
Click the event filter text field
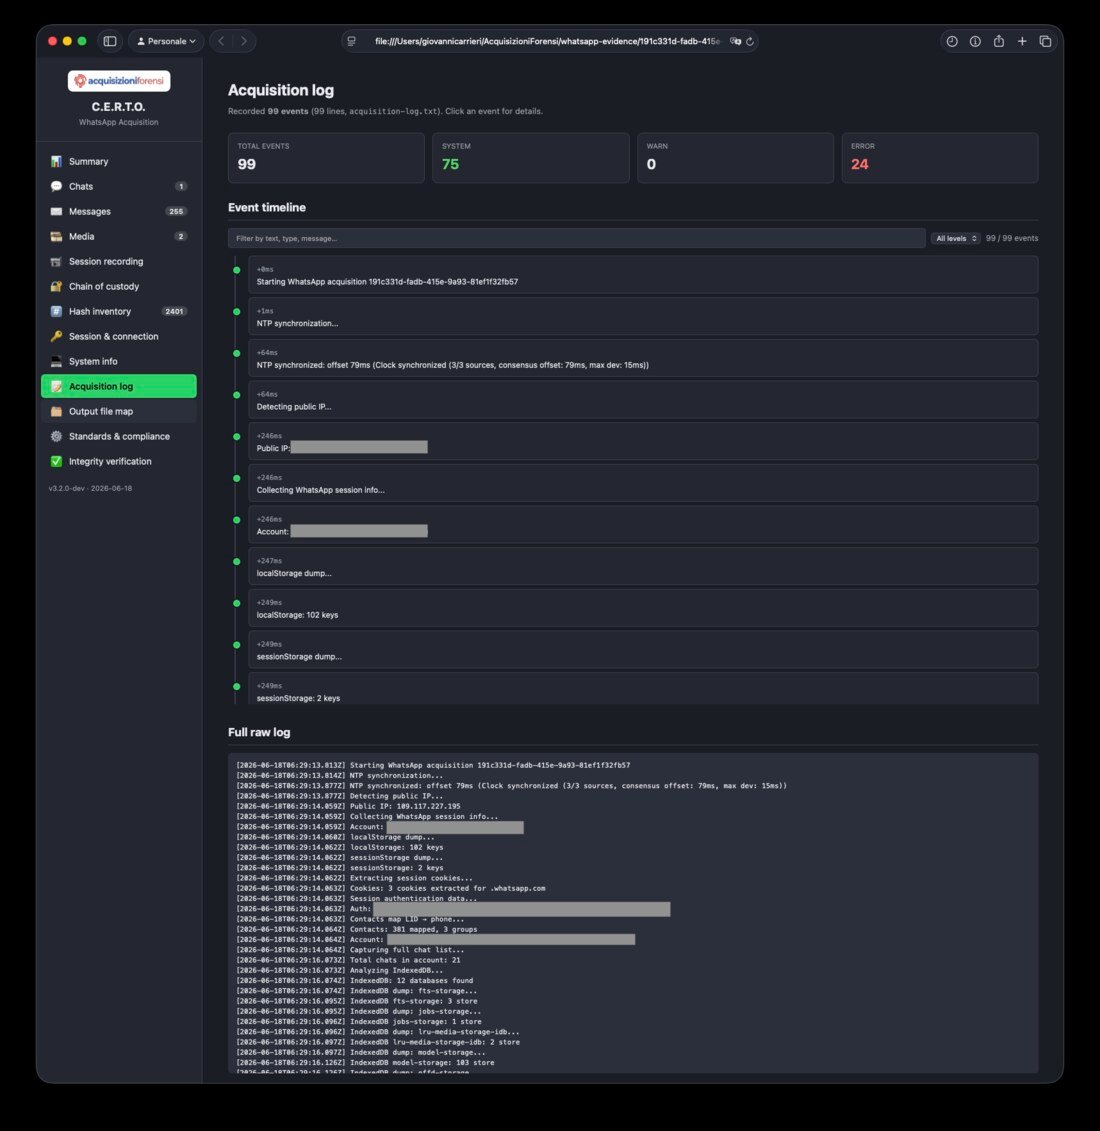pyautogui.click(x=577, y=238)
